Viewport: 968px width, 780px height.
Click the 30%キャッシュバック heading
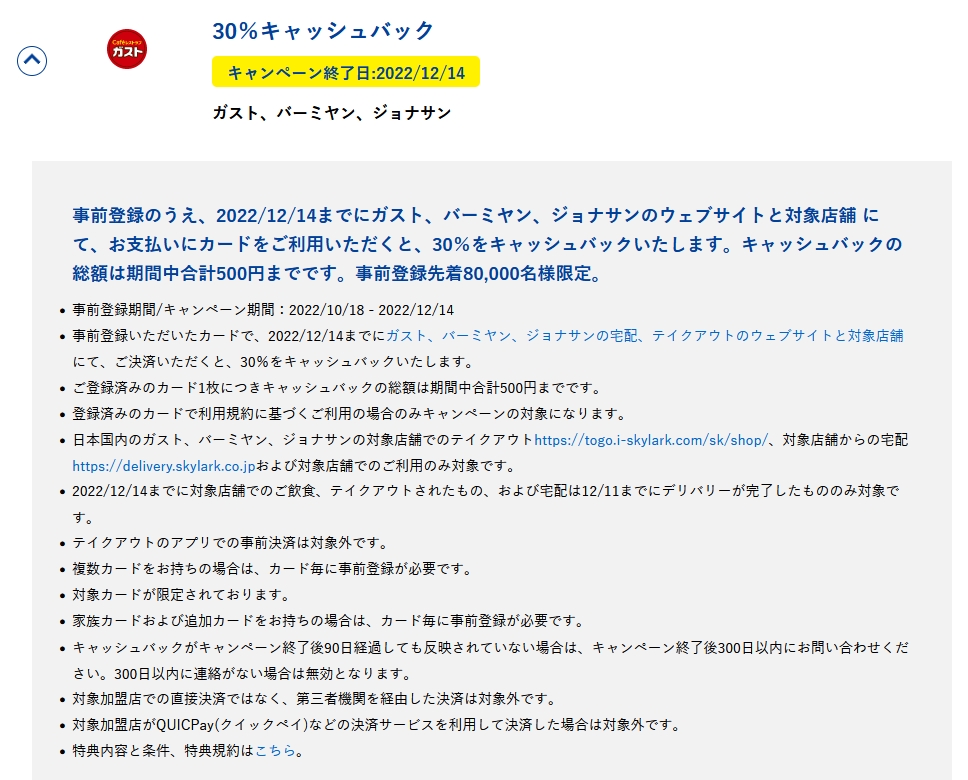323,30
